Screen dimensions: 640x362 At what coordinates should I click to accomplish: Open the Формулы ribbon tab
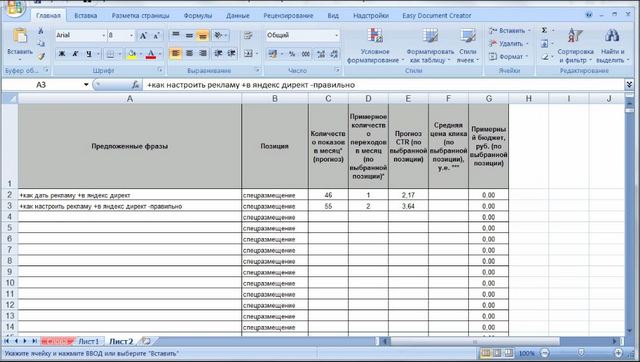click(x=198, y=16)
